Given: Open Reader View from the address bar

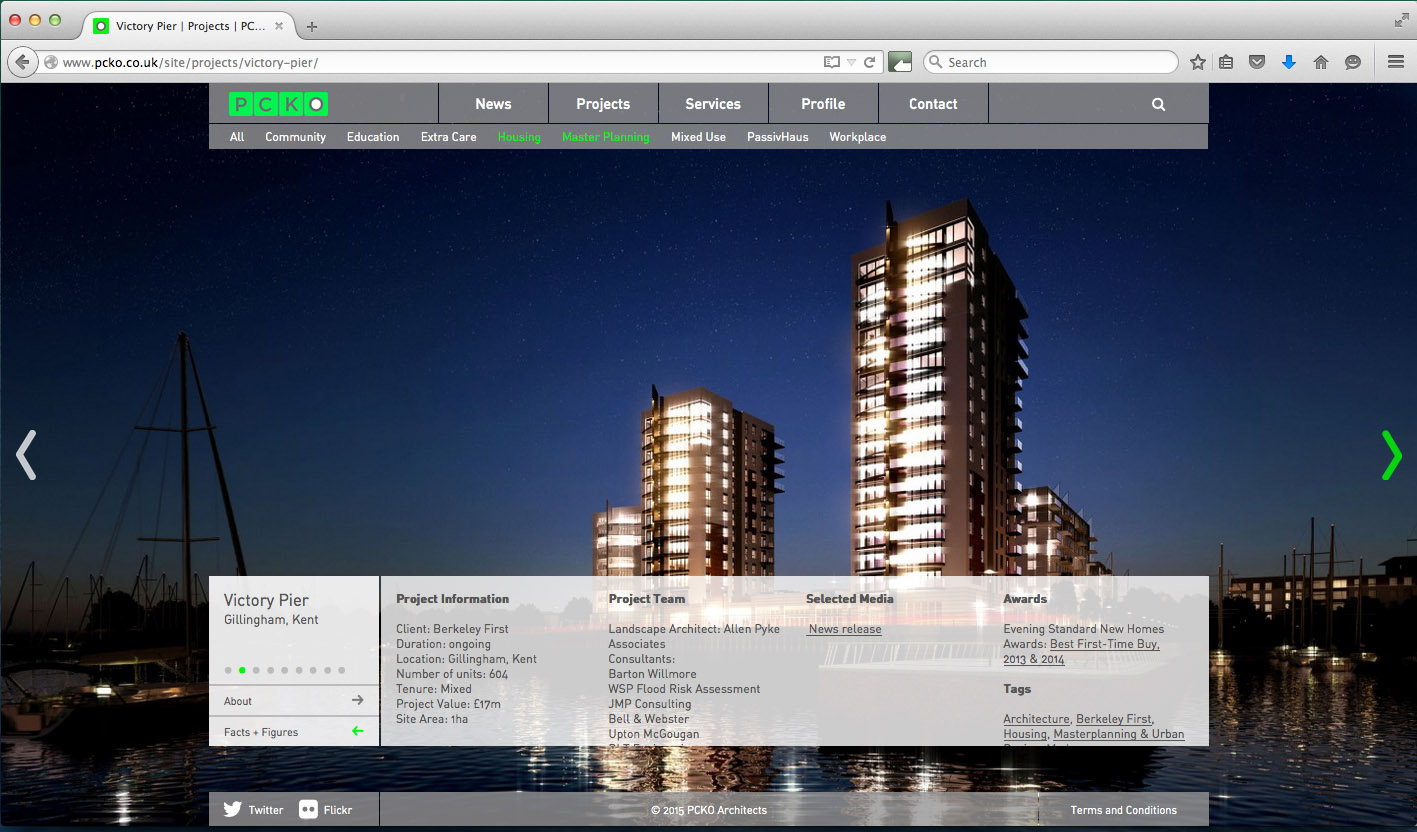Looking at the screenshot, I should (x=832, y=62).
